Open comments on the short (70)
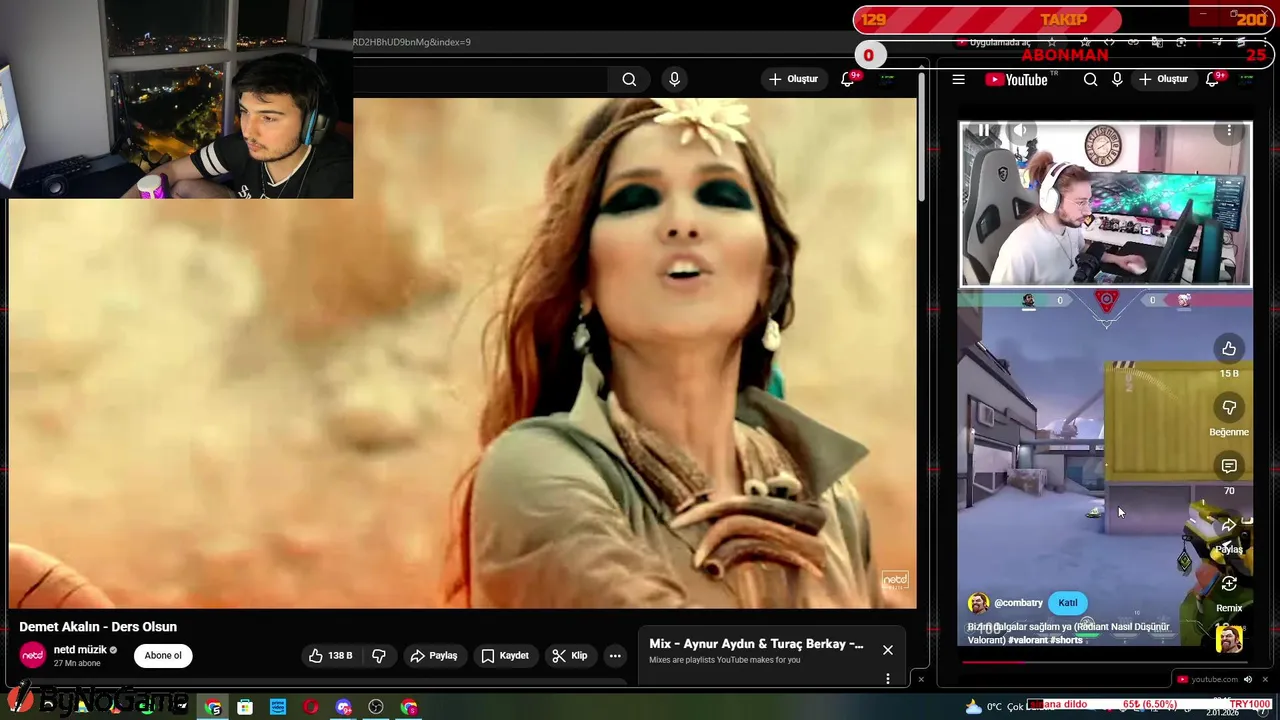This screenshot has width=1280, height=720. [x=1229, y=466]
